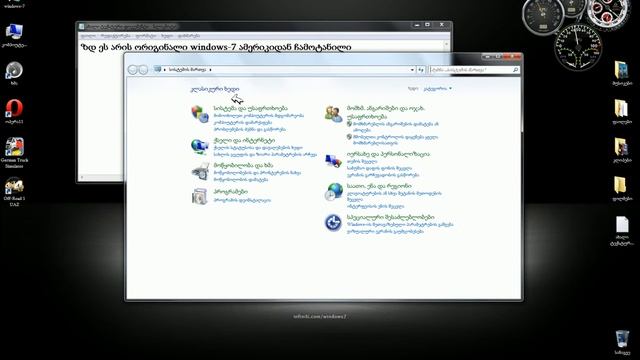640x360 pixels.
Task: Click the Control Panel forward arrow button
Action: [143, 69]
